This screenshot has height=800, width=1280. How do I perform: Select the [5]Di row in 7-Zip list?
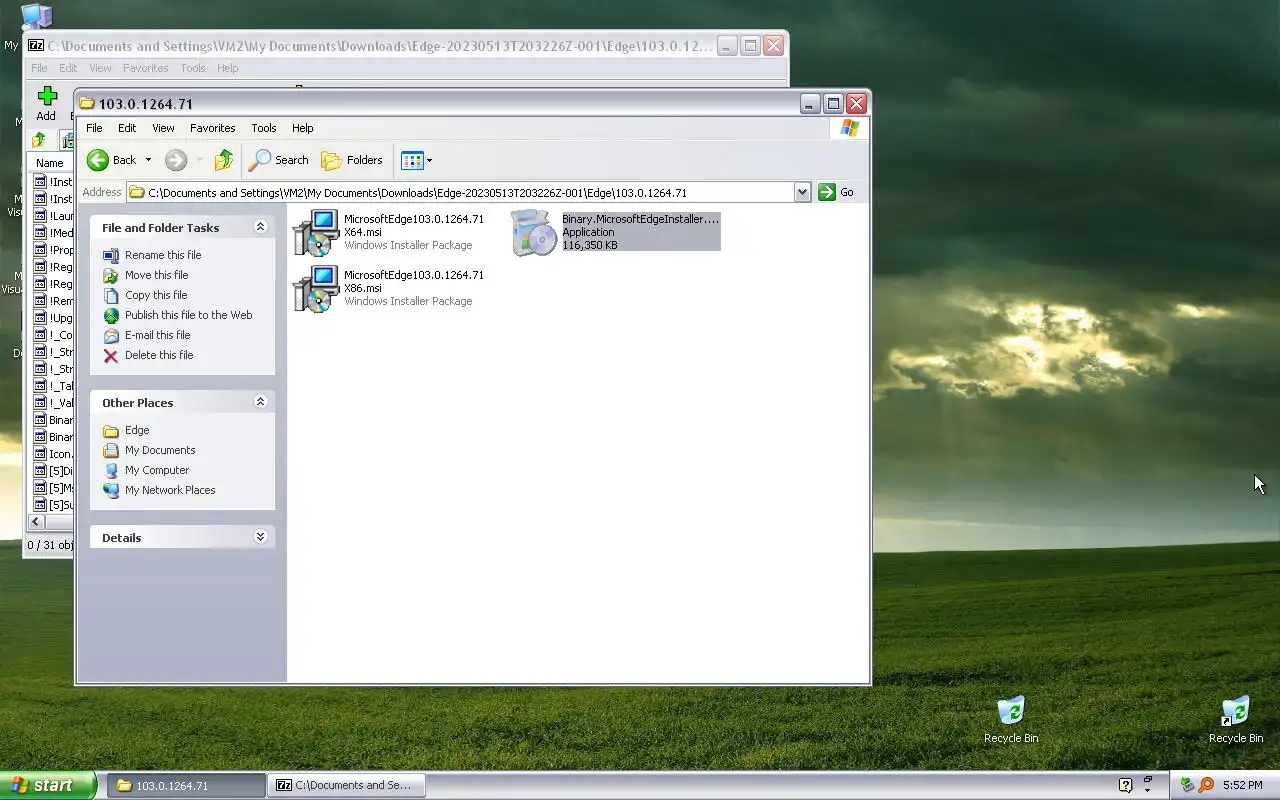click(53, 471)
